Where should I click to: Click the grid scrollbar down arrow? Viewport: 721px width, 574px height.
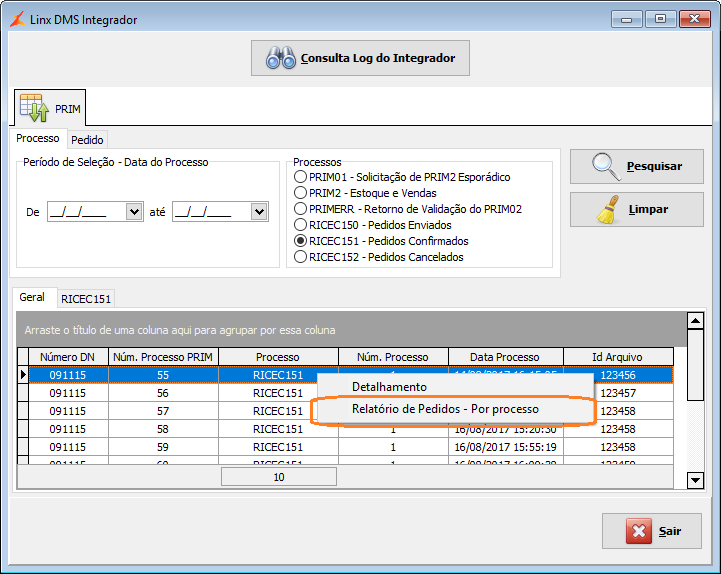(x=695, y=481)
